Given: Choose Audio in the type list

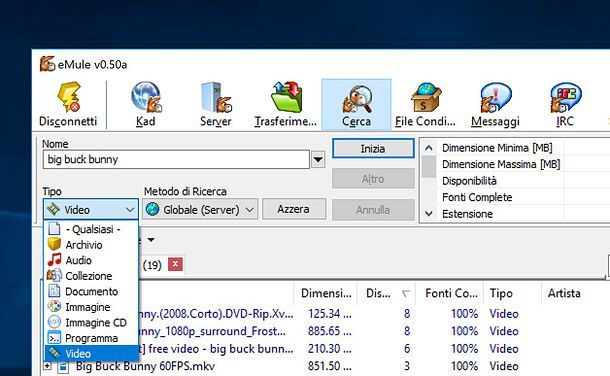Looking at the screenshot, I should click(x=91, y=260).
